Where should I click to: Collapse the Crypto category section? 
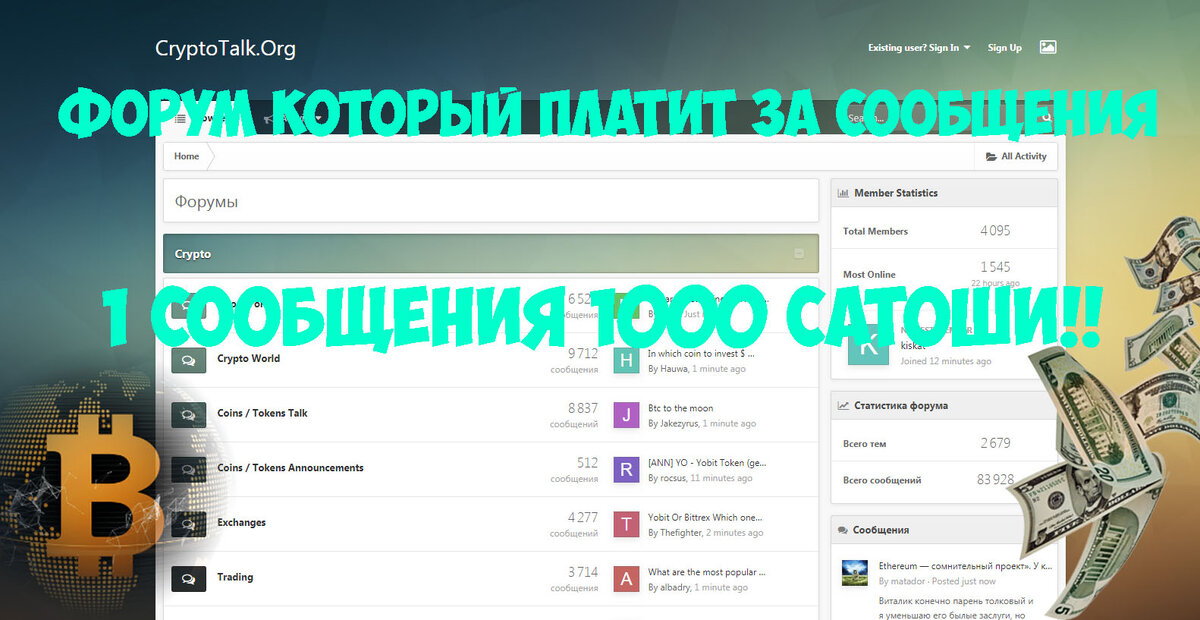click(x=799, y=254)
